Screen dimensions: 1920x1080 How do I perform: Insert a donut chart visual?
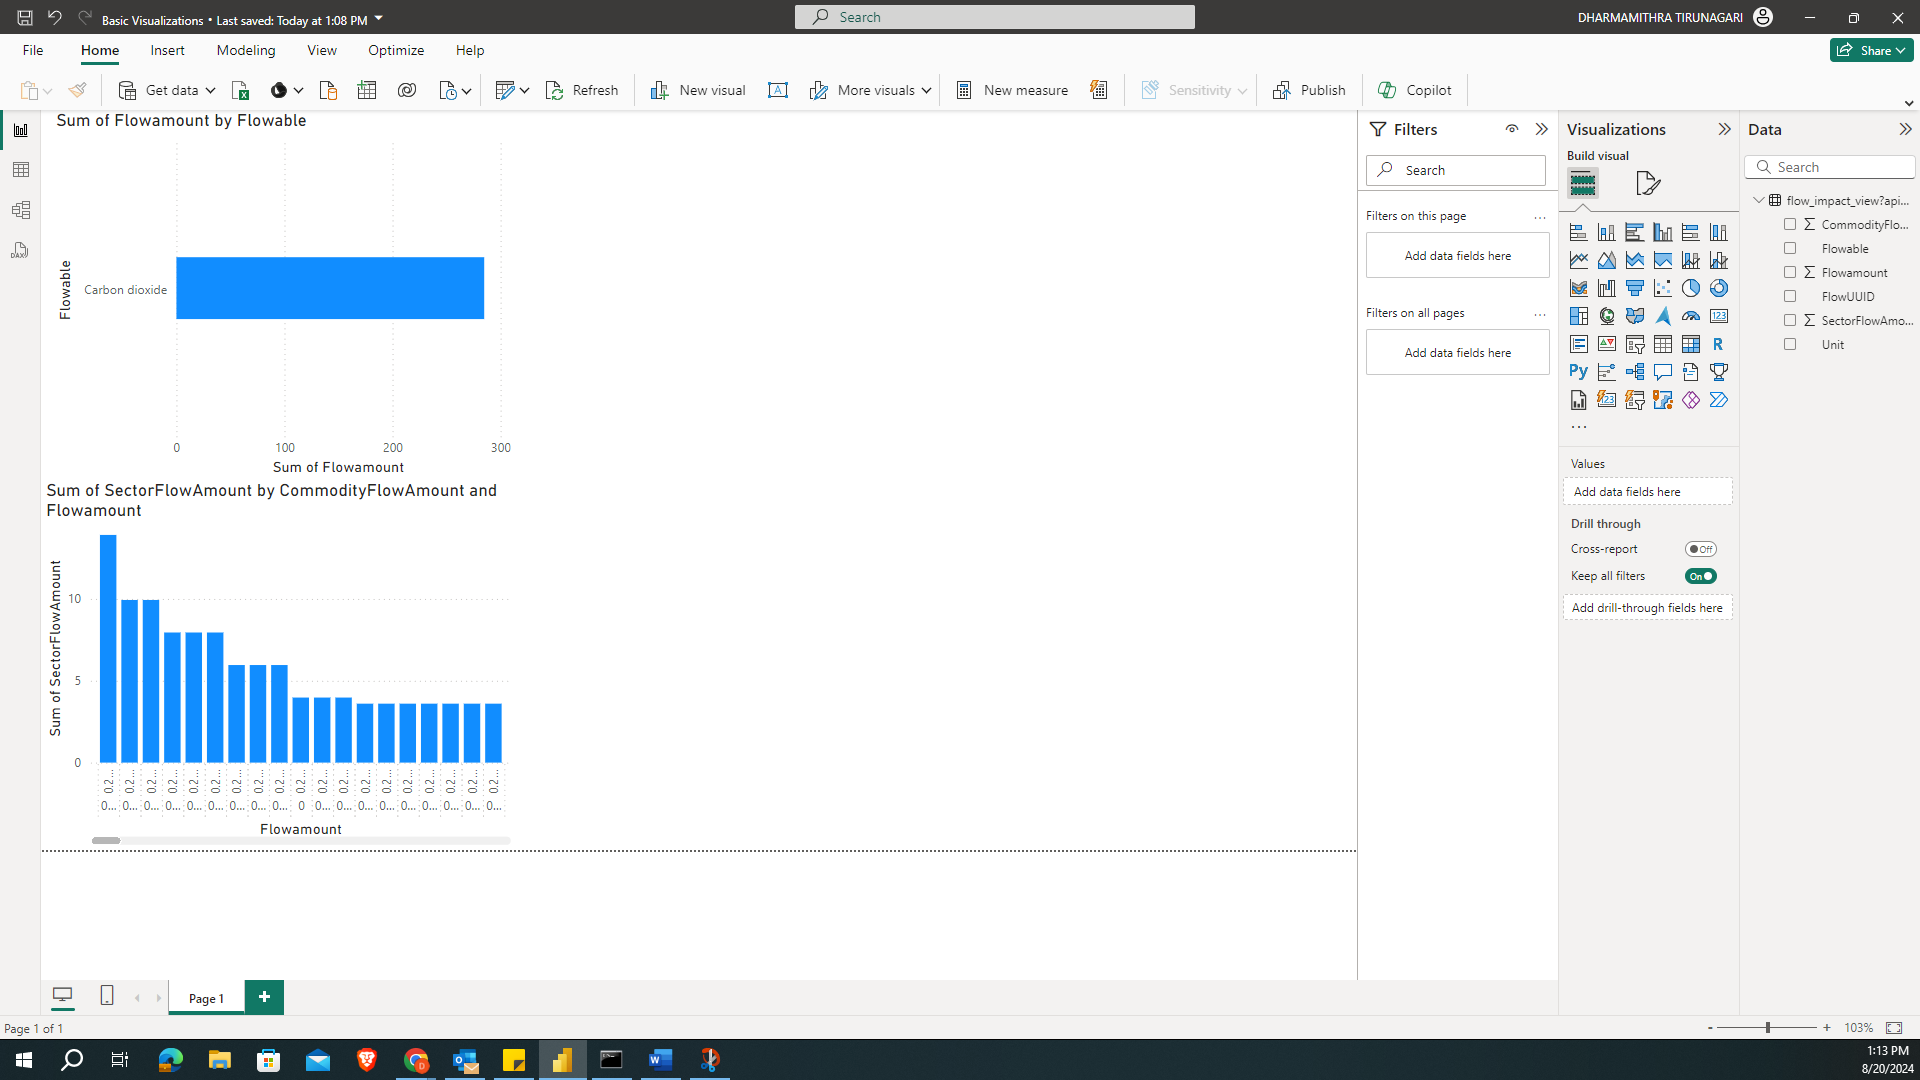point(1719,287)
